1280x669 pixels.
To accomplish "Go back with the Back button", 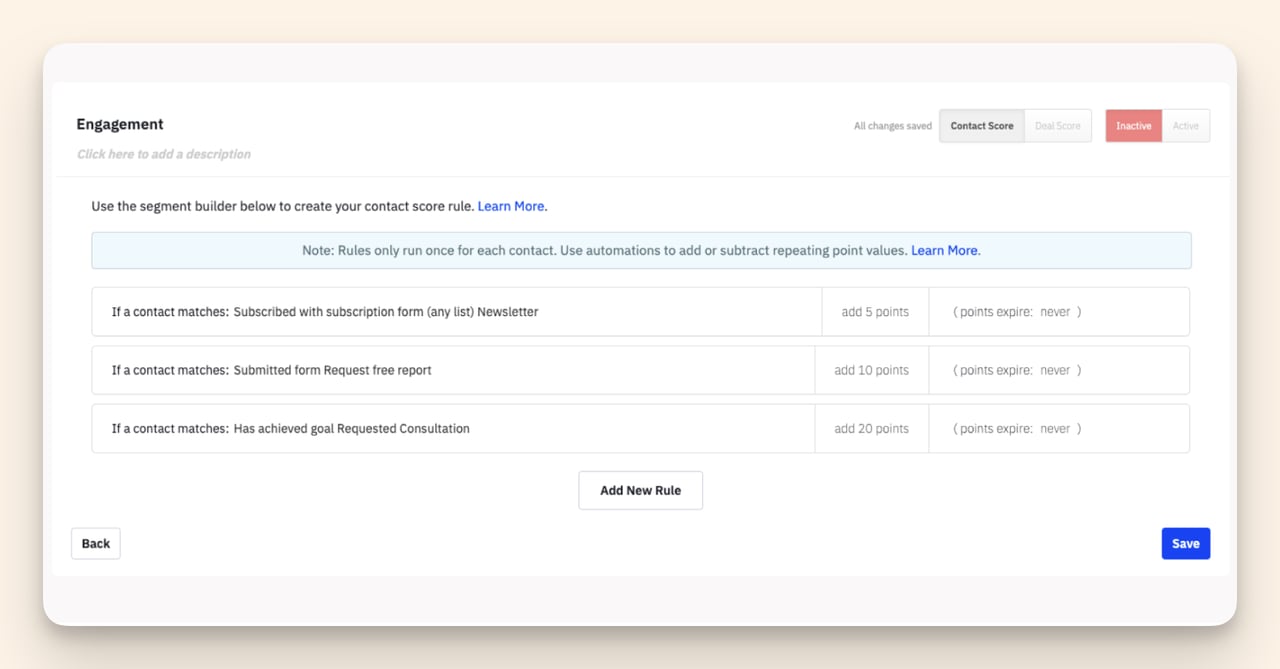I will [96, 543].
